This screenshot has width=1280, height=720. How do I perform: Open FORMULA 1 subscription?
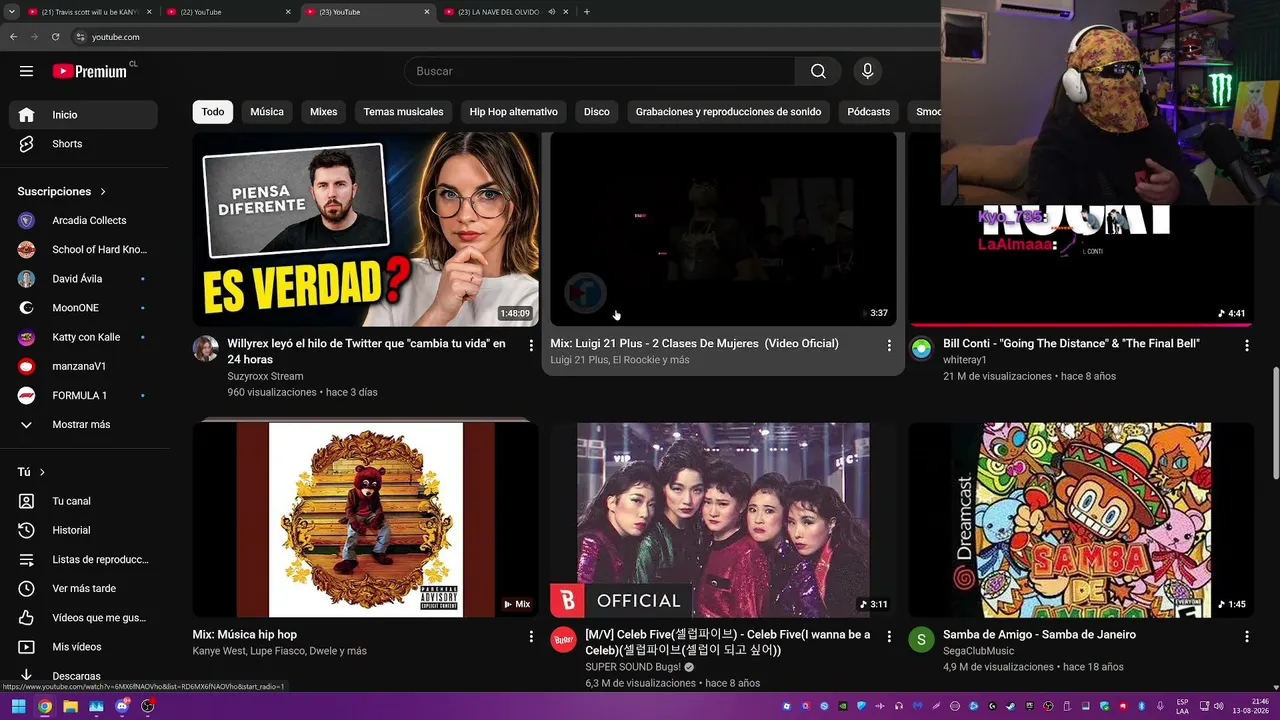[x=83, y=396]
